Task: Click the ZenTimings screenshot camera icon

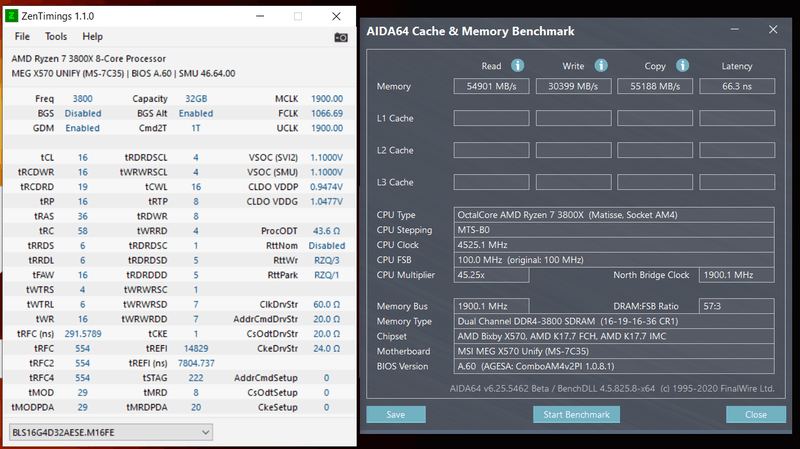Action: pyautogui.click(x=341, y=37)
